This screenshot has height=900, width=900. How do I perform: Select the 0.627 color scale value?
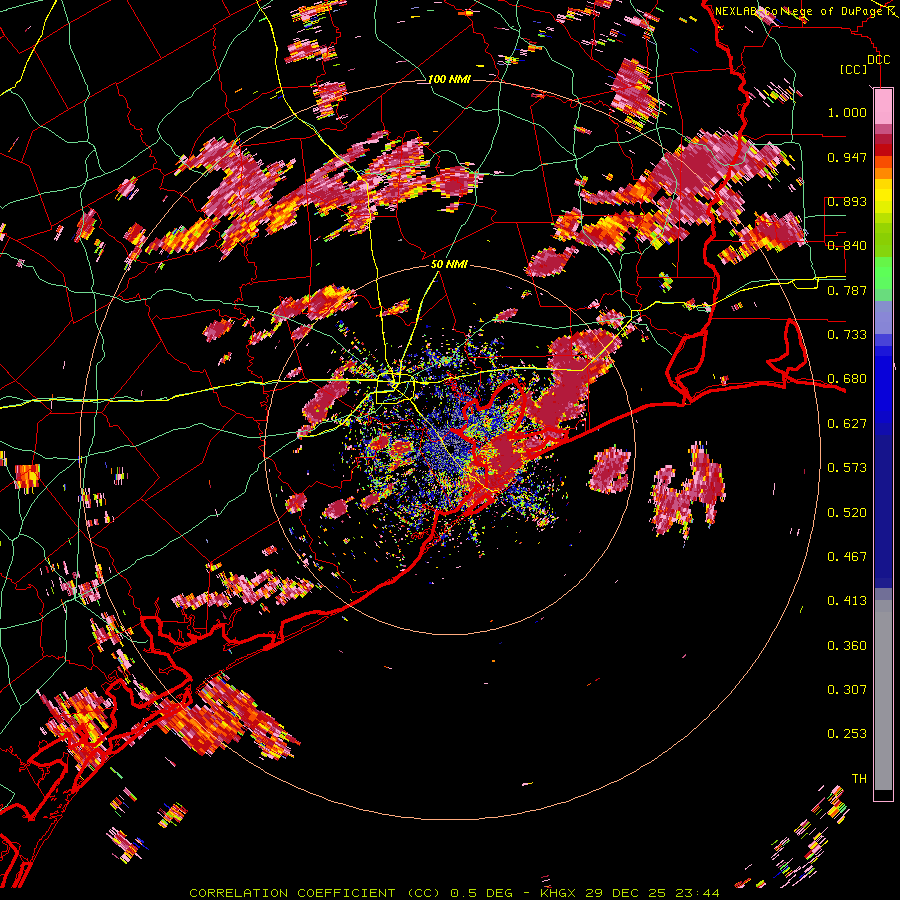click(847, 424)
